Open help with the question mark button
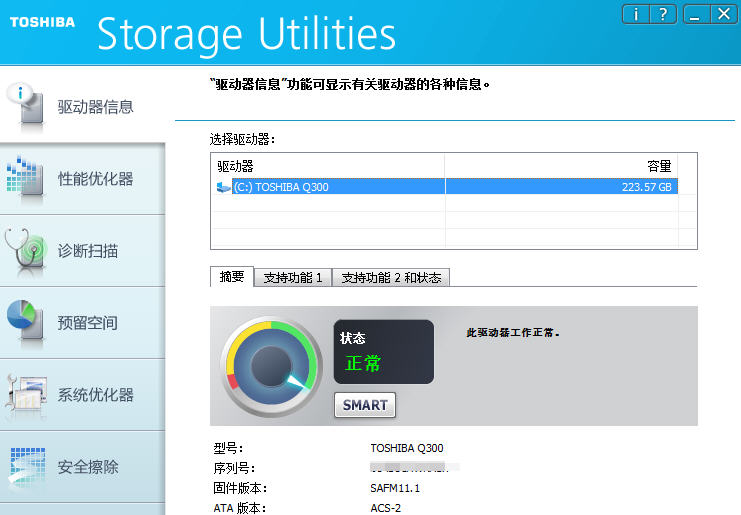The height and width of the screenshot is (515, 741). [663, 14]
